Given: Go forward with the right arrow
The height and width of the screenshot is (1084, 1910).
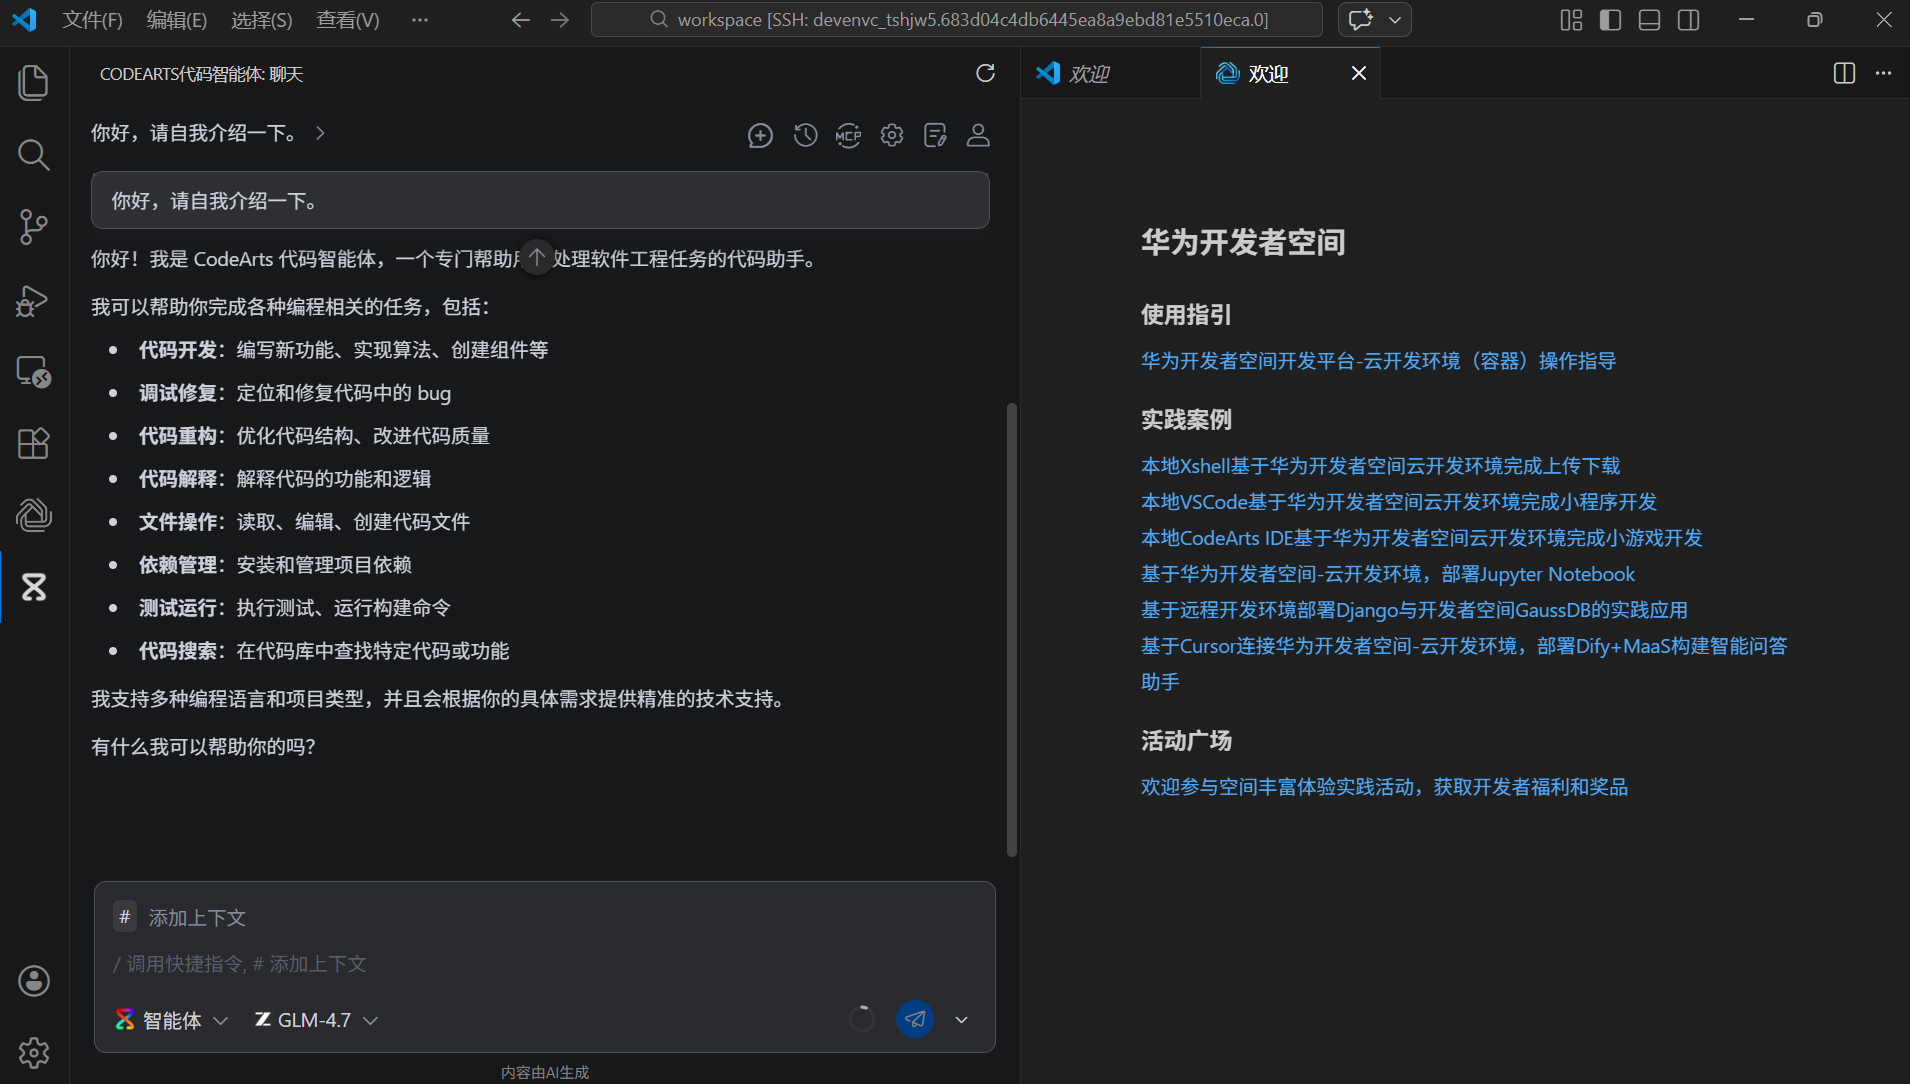Looking at the screenshot, I should (x=560, y=20).
